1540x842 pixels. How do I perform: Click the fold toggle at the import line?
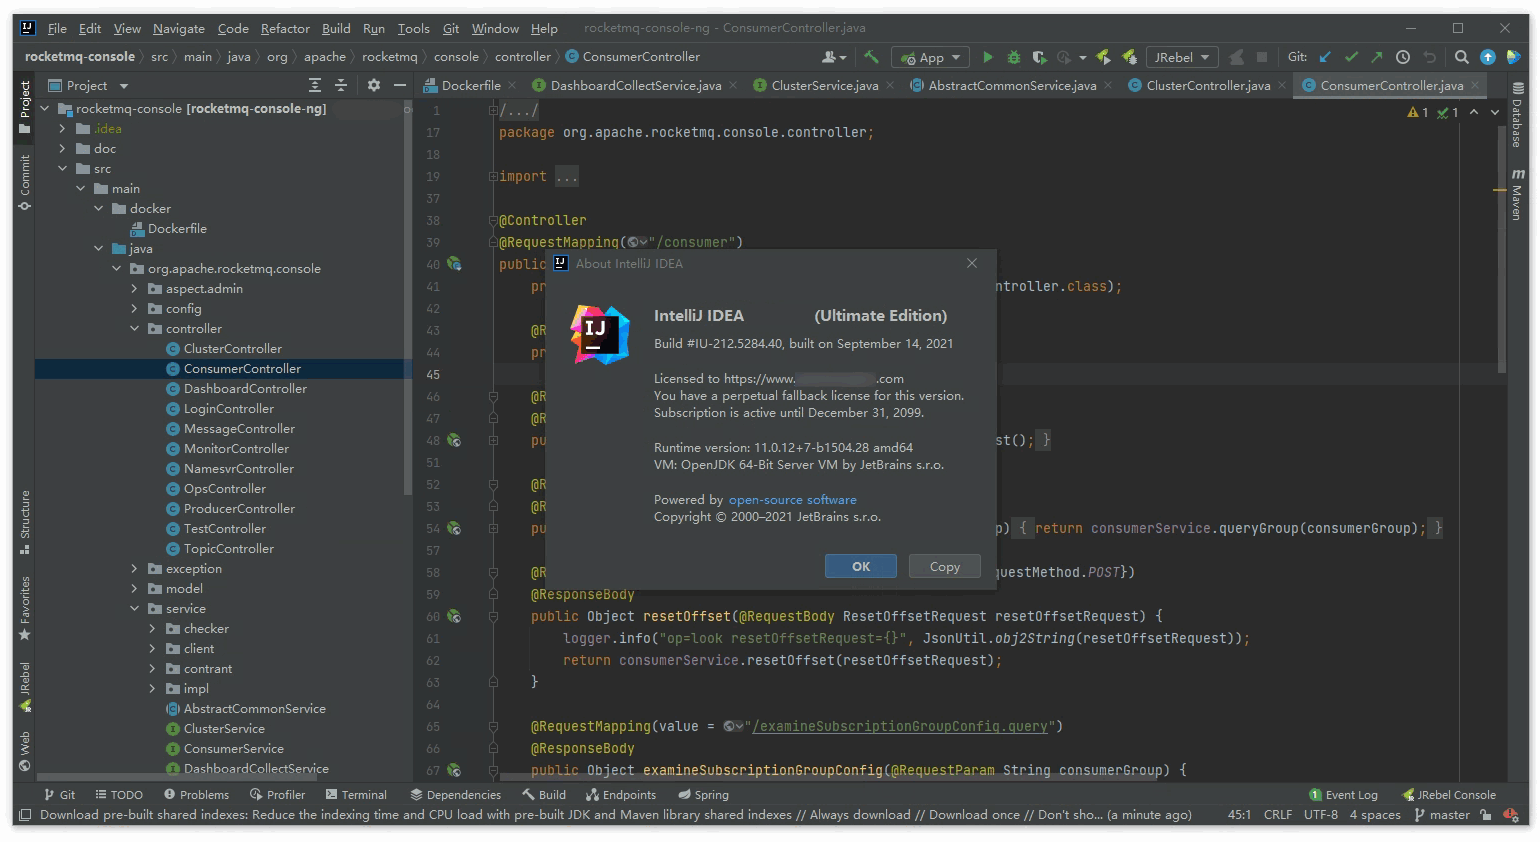tap(493, 176)
